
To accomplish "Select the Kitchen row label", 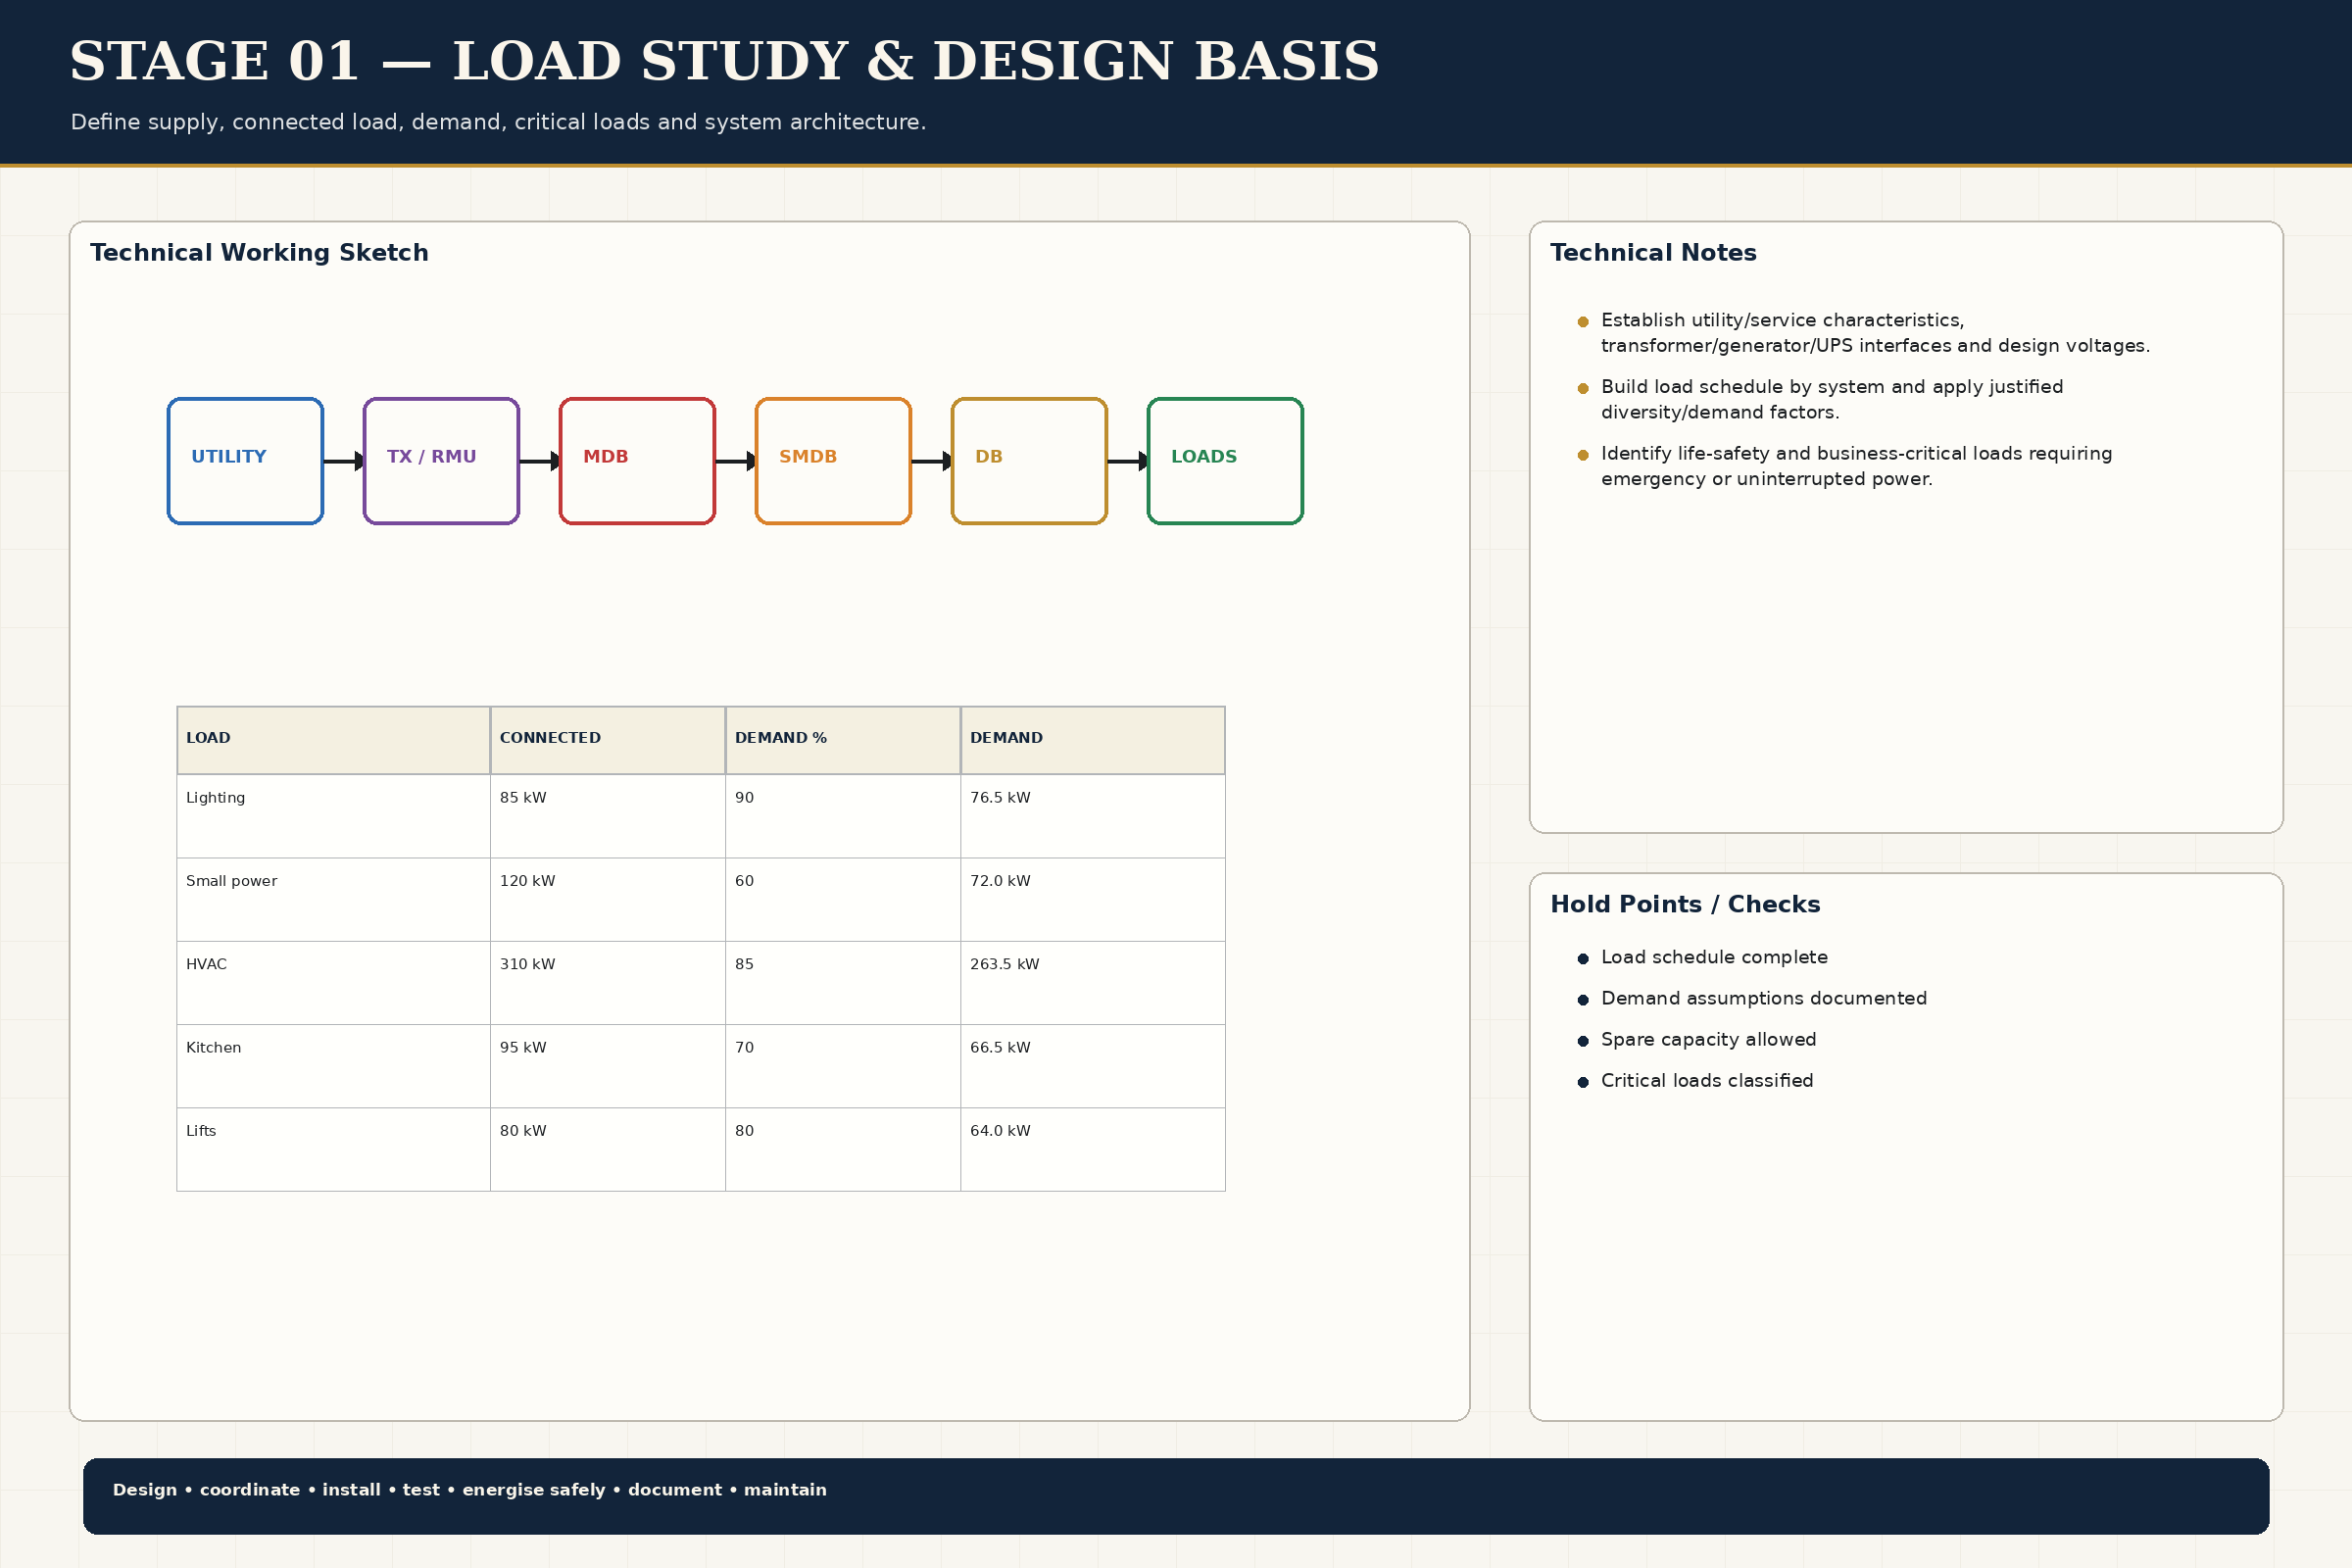I will [213, 1047].
